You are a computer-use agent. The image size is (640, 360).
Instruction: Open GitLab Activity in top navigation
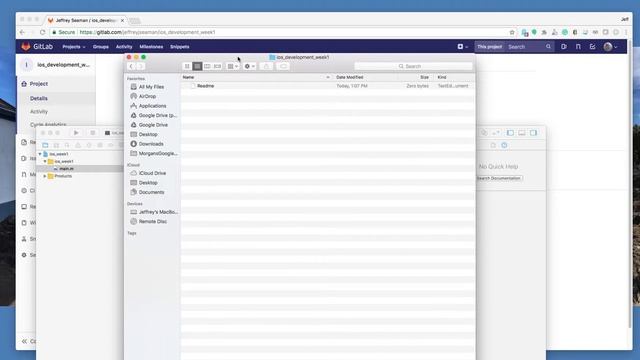[x=124, y=47]
